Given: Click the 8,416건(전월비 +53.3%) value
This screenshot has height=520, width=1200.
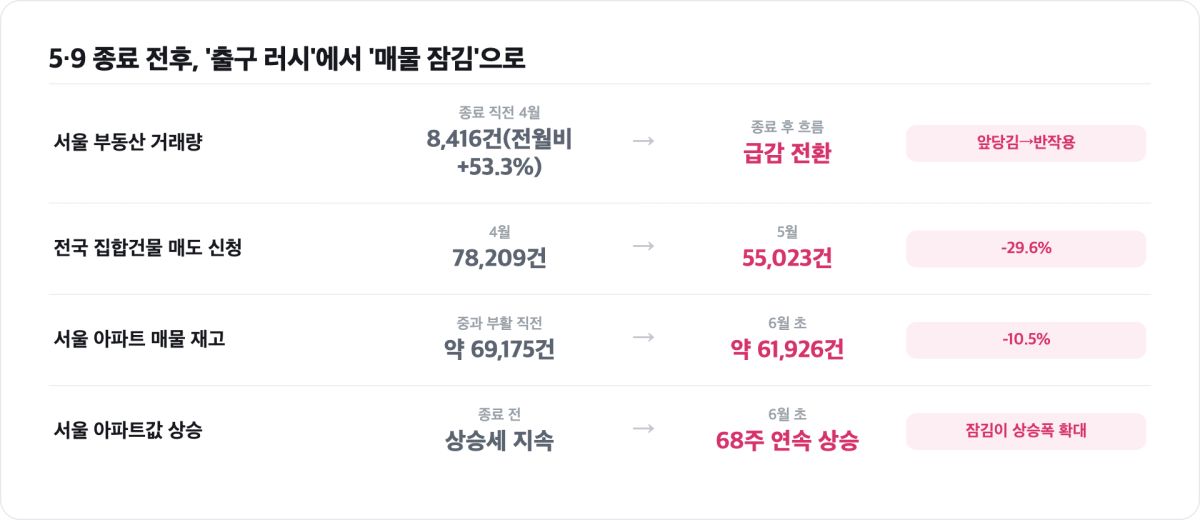Looking at the screenshot, I should click(499, 153).
